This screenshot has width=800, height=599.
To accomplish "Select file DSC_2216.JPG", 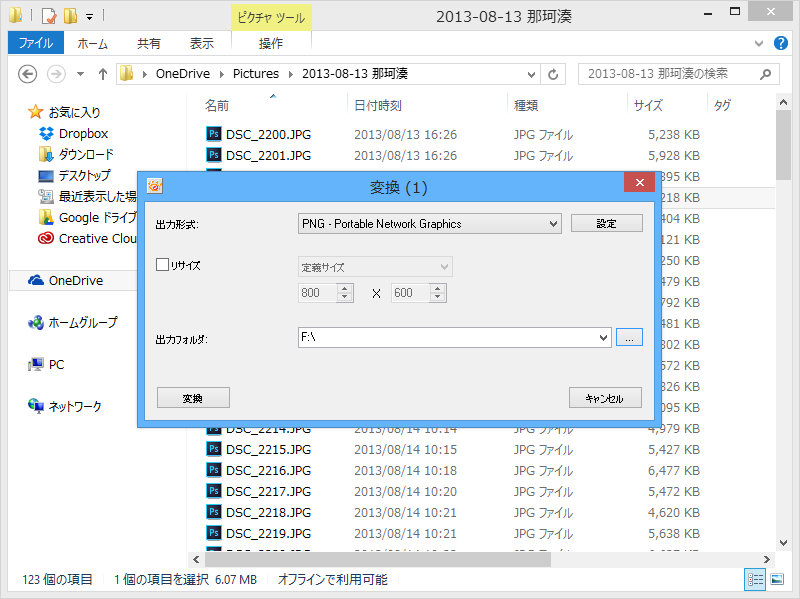I will coord(269,470).
